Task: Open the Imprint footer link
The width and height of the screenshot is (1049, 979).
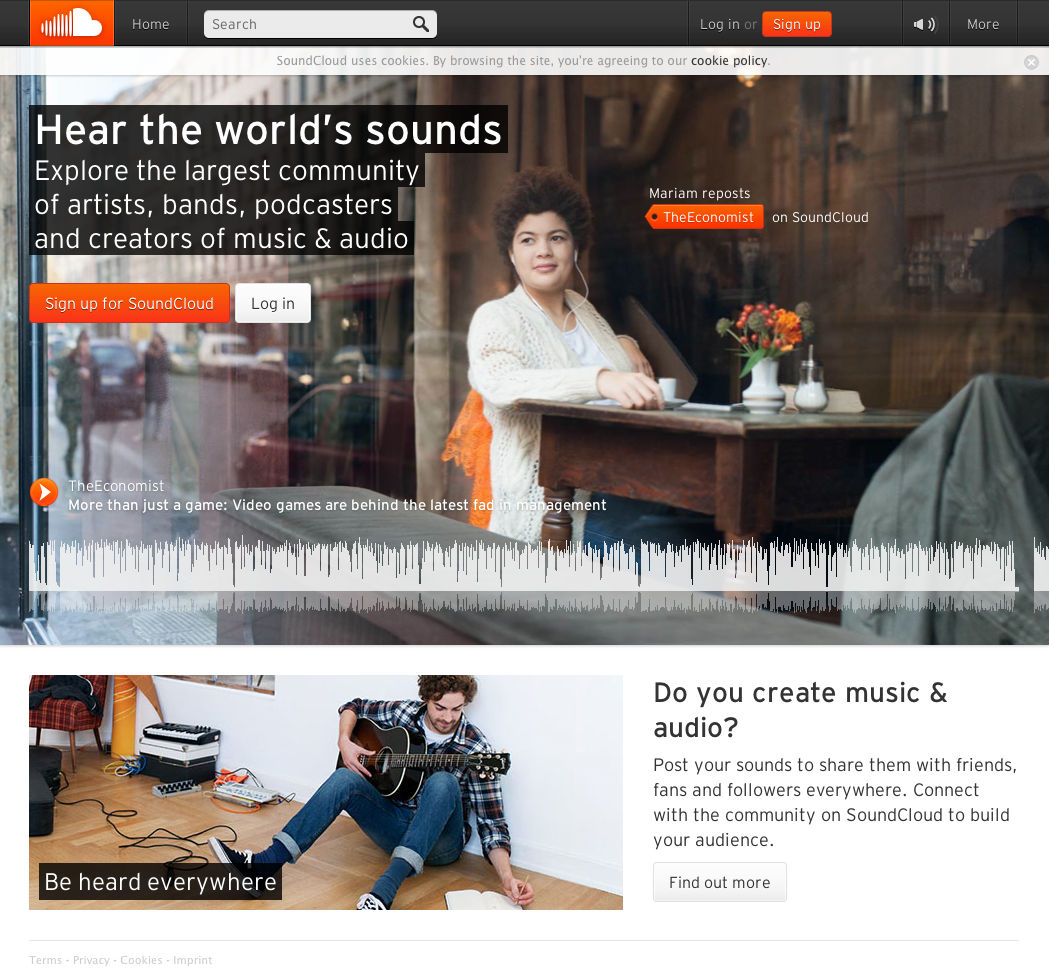Action: pos(192,960)
